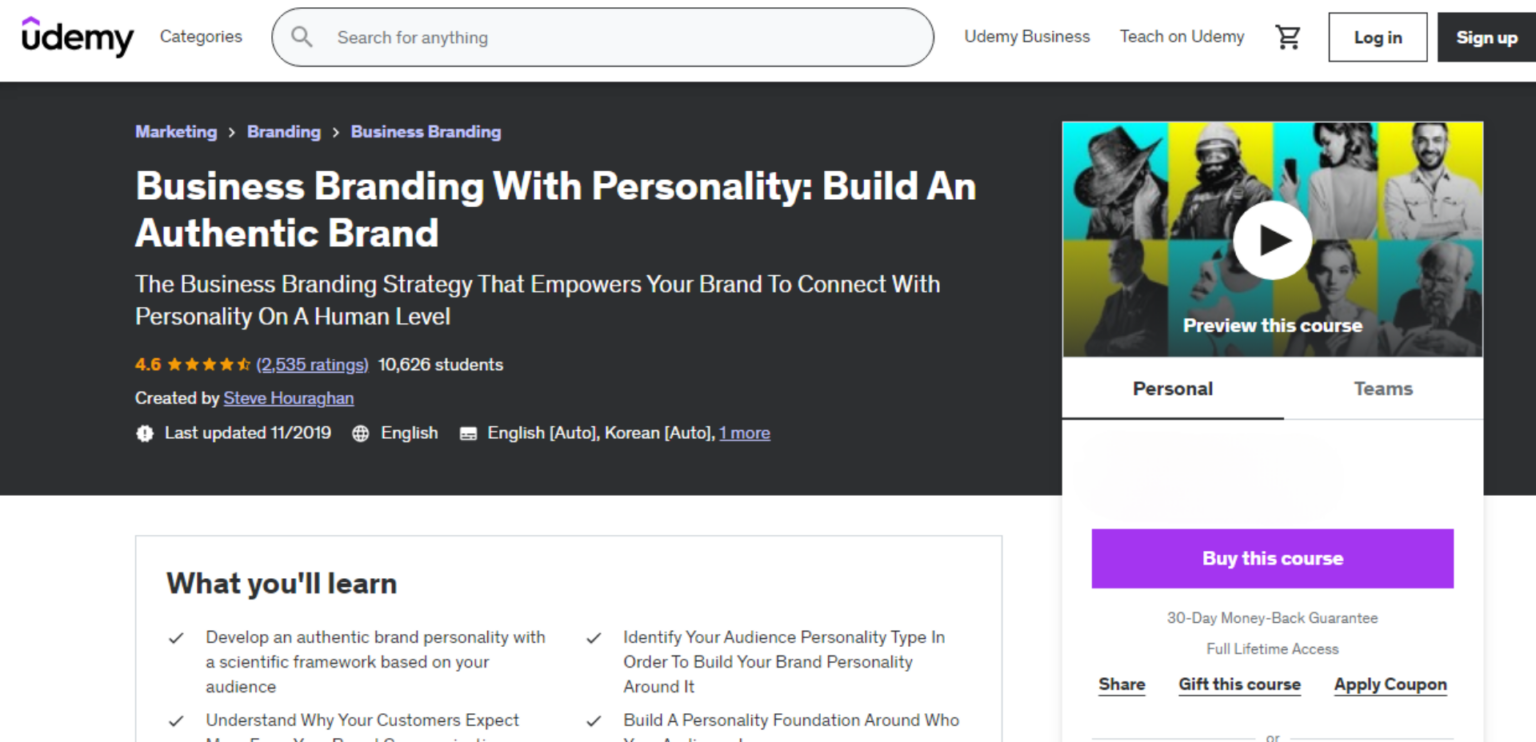Screen dimensions: 1536x742
Task: Click the globe language icon
Action: point(361,434)
